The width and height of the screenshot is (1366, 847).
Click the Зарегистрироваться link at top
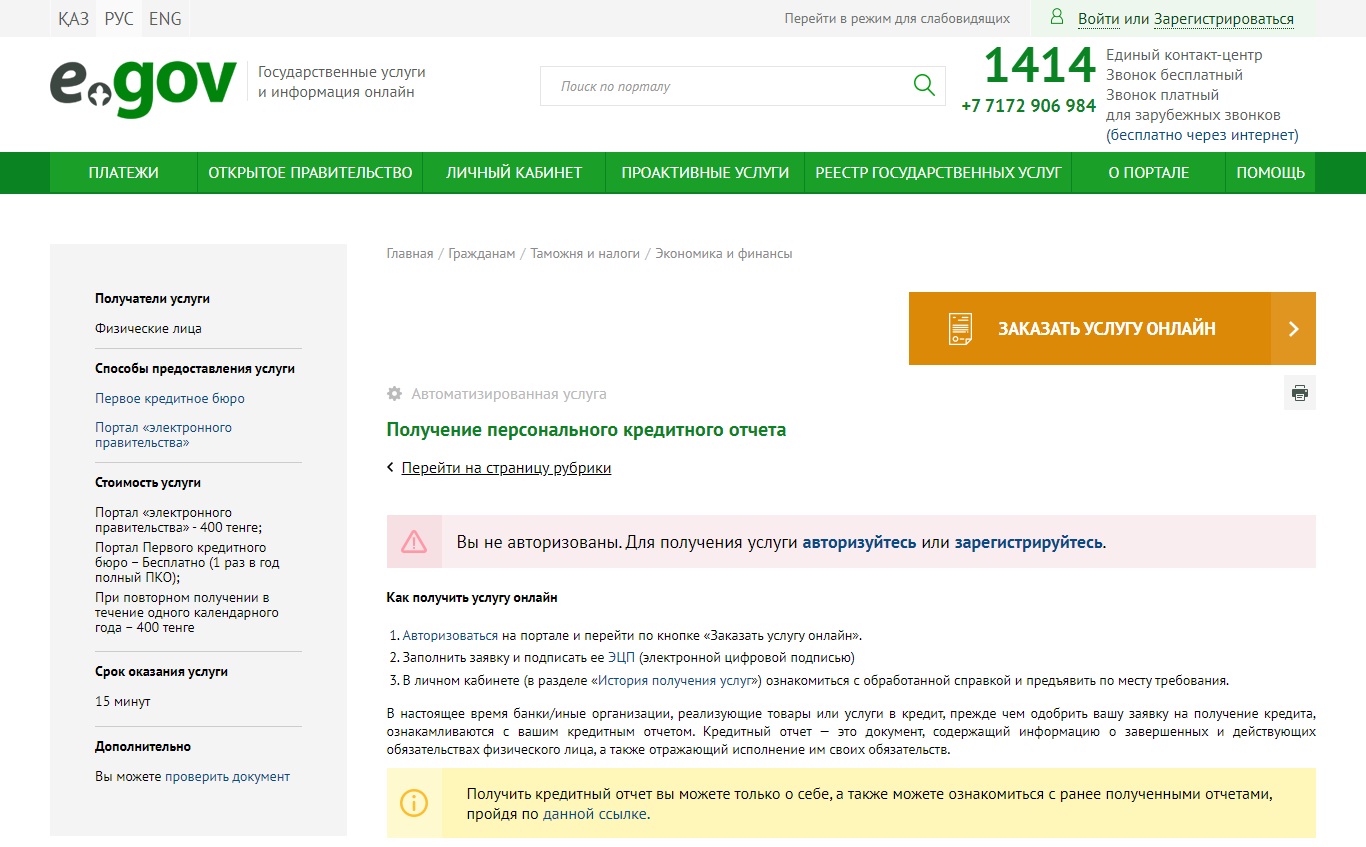coord(1224,19)
